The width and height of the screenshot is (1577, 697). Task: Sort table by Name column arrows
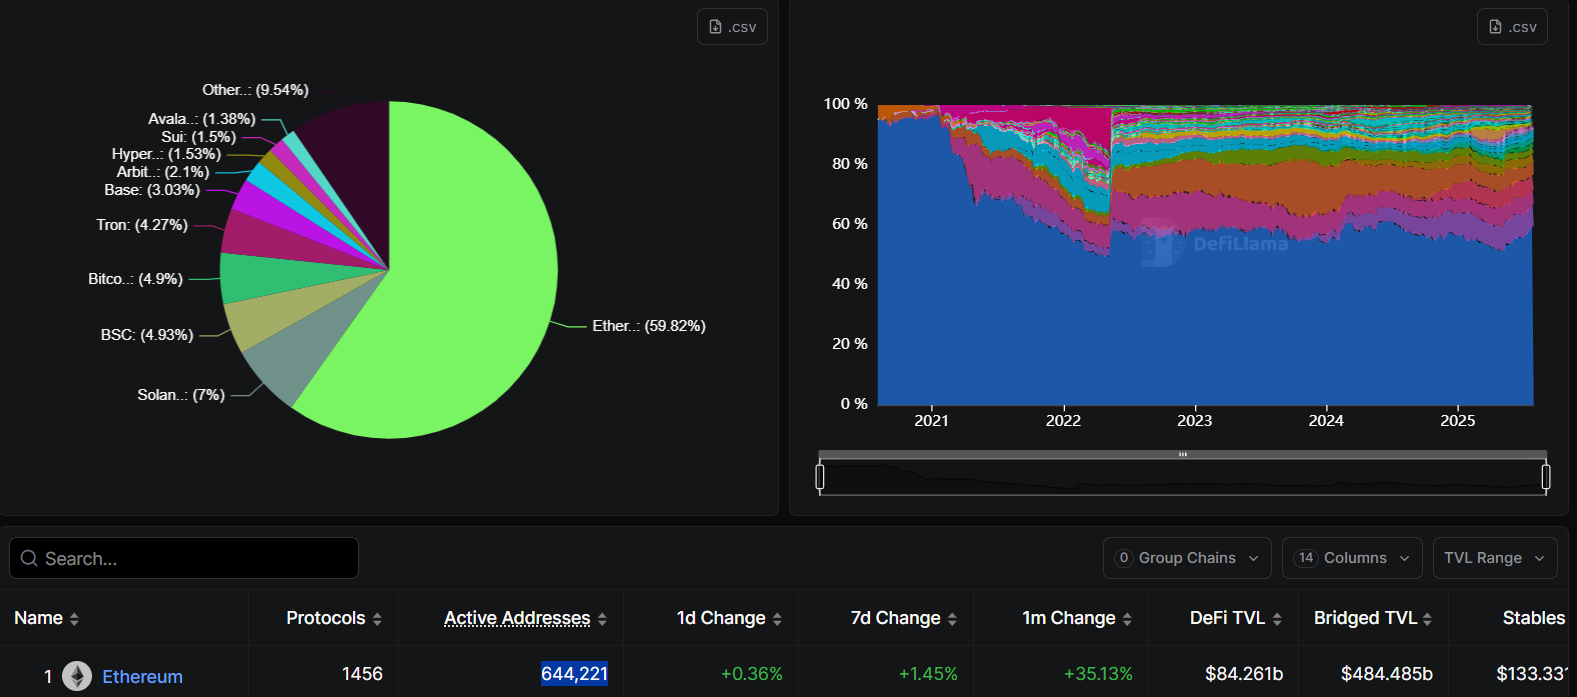click(x=74, y=619)
